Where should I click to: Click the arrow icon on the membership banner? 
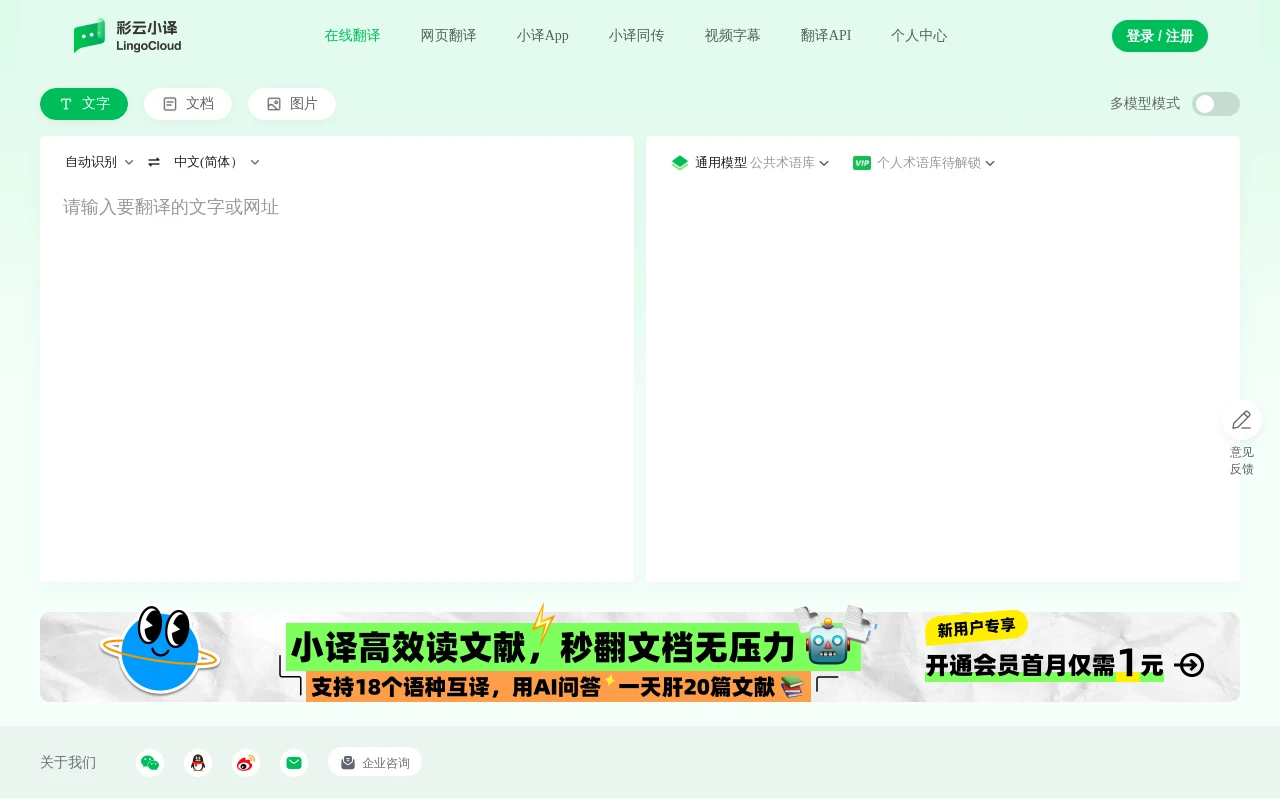[x=1189, y=664]
